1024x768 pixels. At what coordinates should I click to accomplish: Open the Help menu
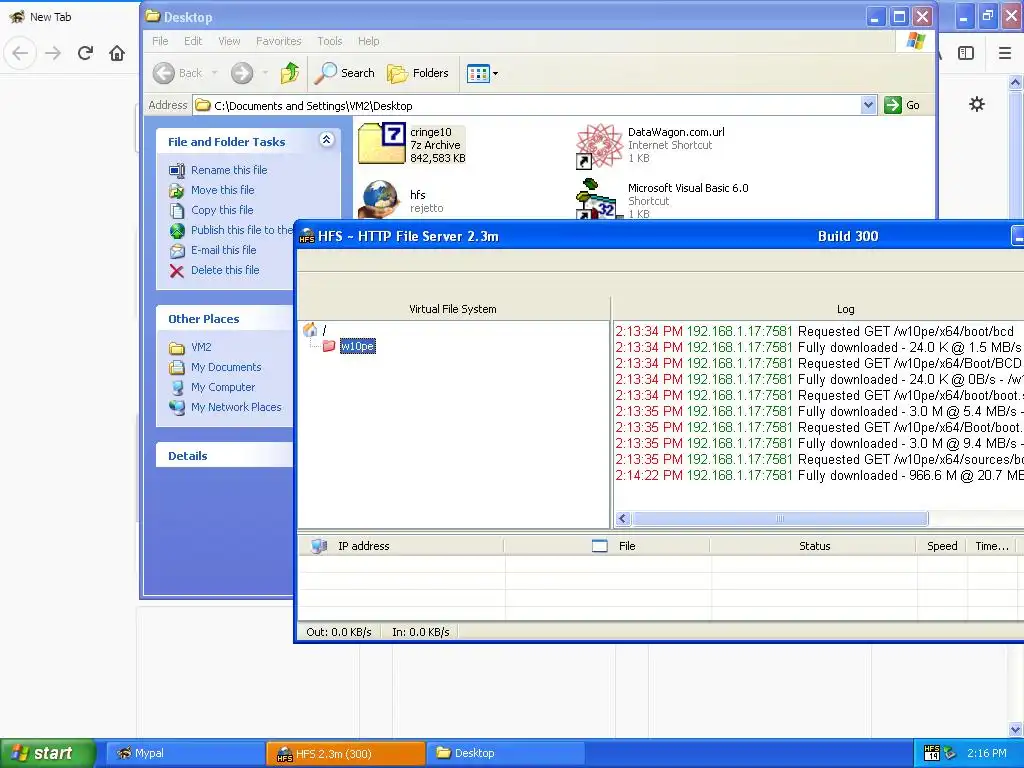click(x=368, y=41)
